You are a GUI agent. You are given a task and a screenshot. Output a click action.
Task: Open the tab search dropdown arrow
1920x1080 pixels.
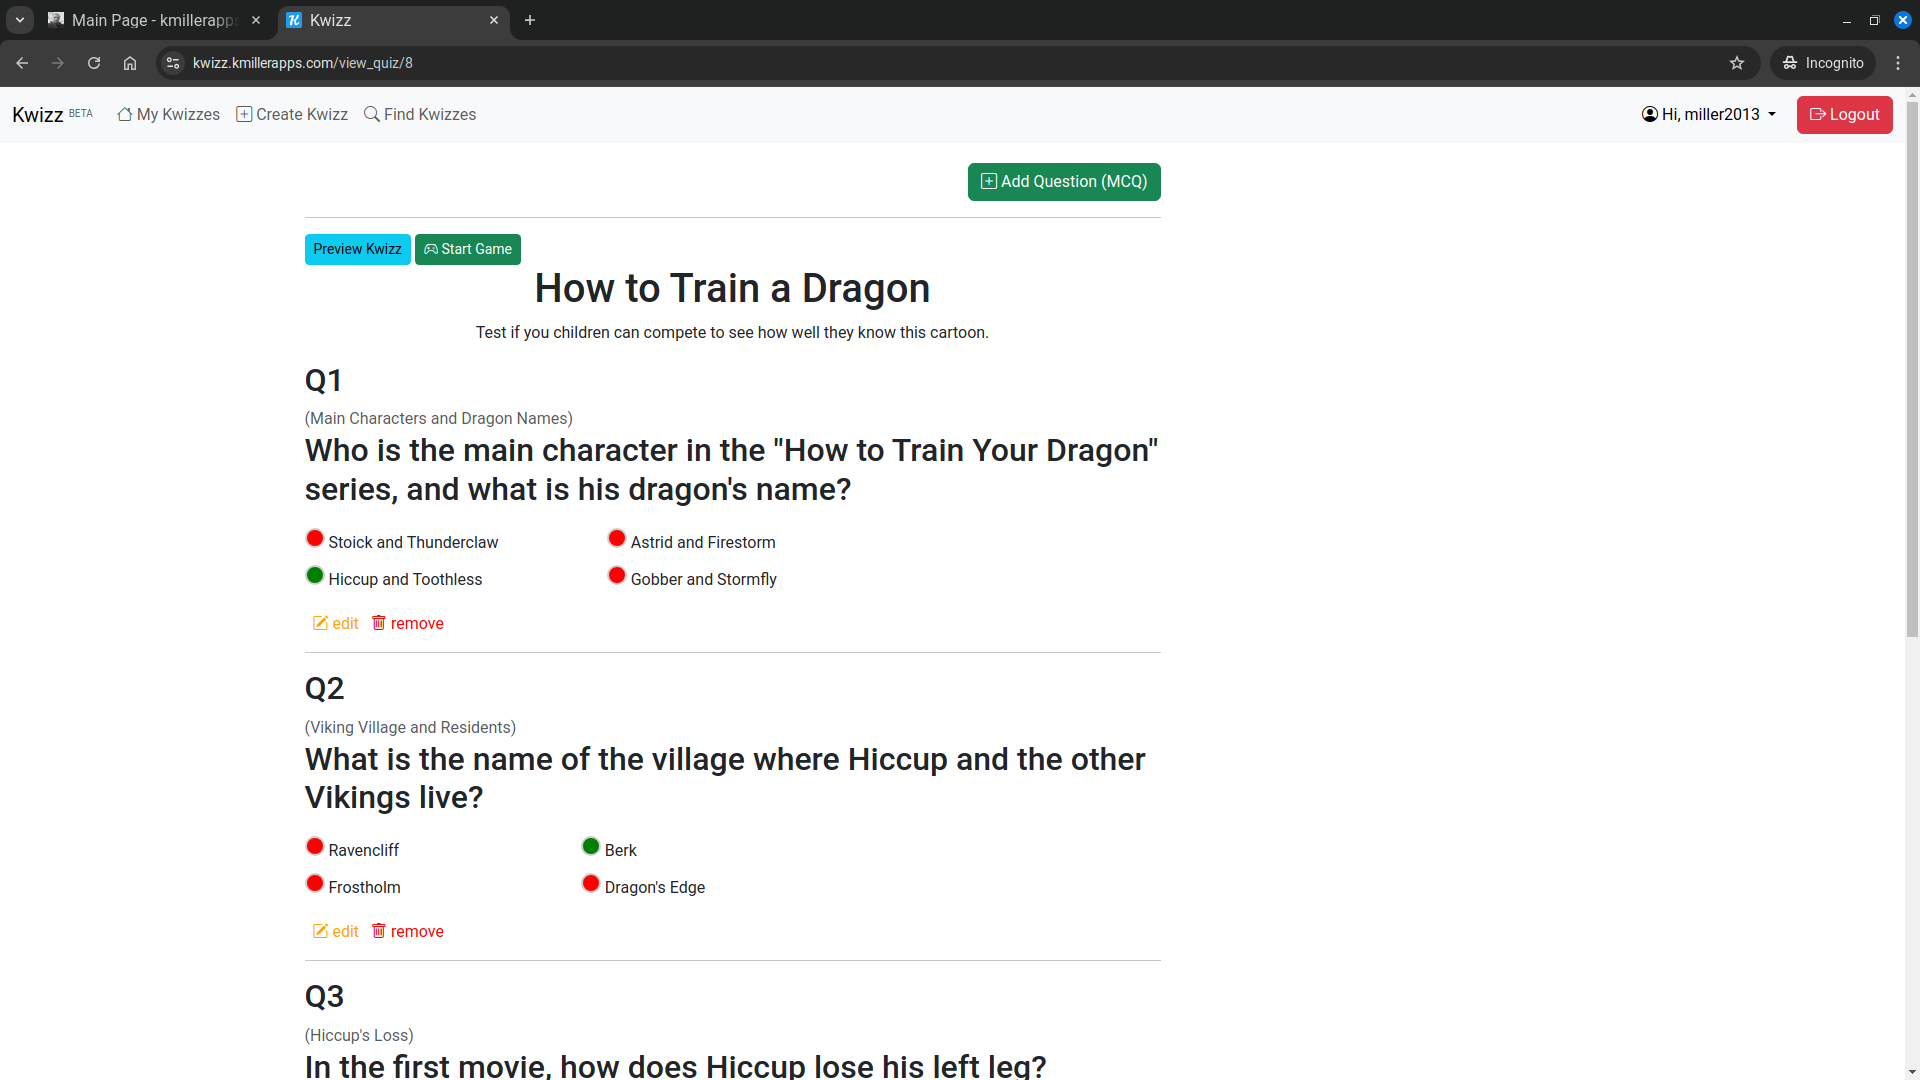pos(20,20)
